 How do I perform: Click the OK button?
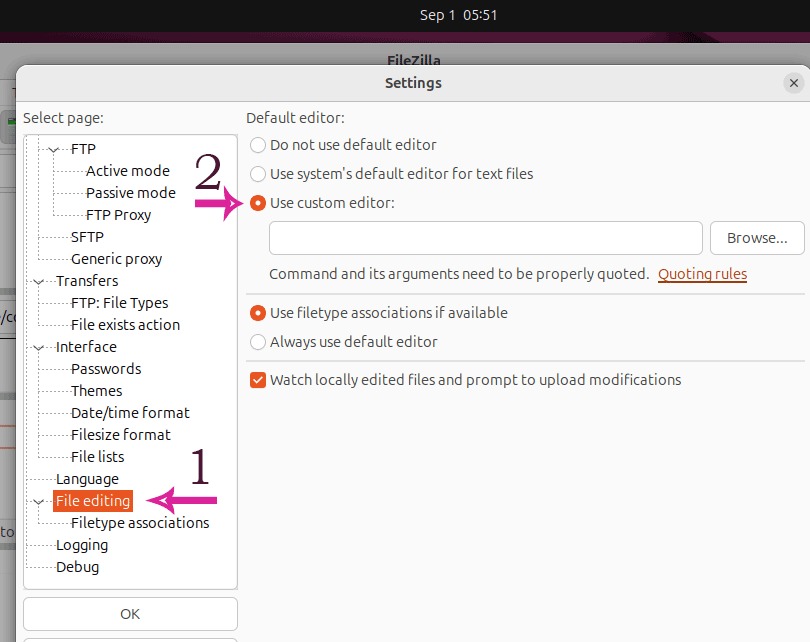click(130, 614)
